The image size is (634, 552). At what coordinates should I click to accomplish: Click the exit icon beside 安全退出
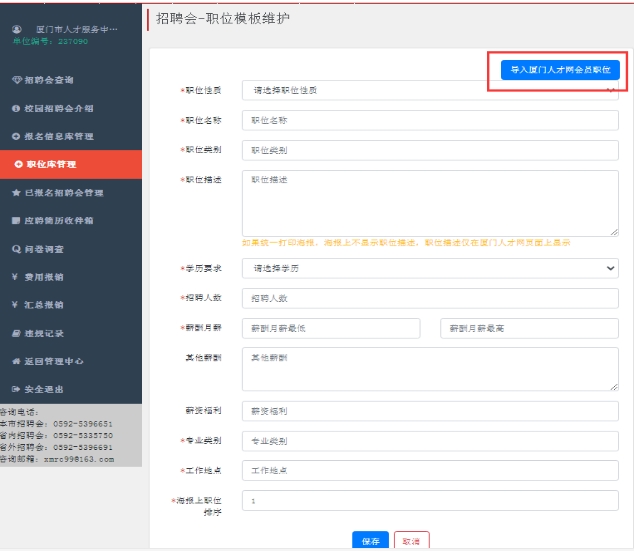point(16,389)
